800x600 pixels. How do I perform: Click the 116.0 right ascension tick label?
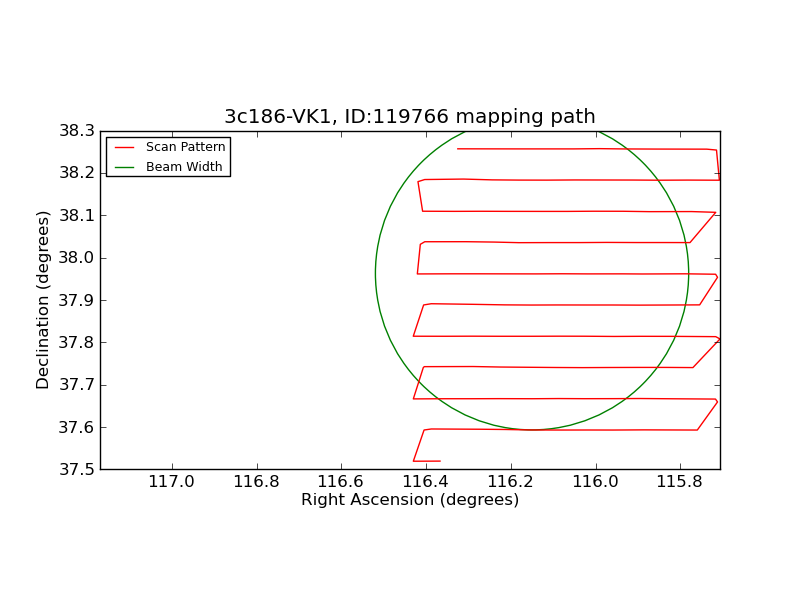(x=595, y=482)
